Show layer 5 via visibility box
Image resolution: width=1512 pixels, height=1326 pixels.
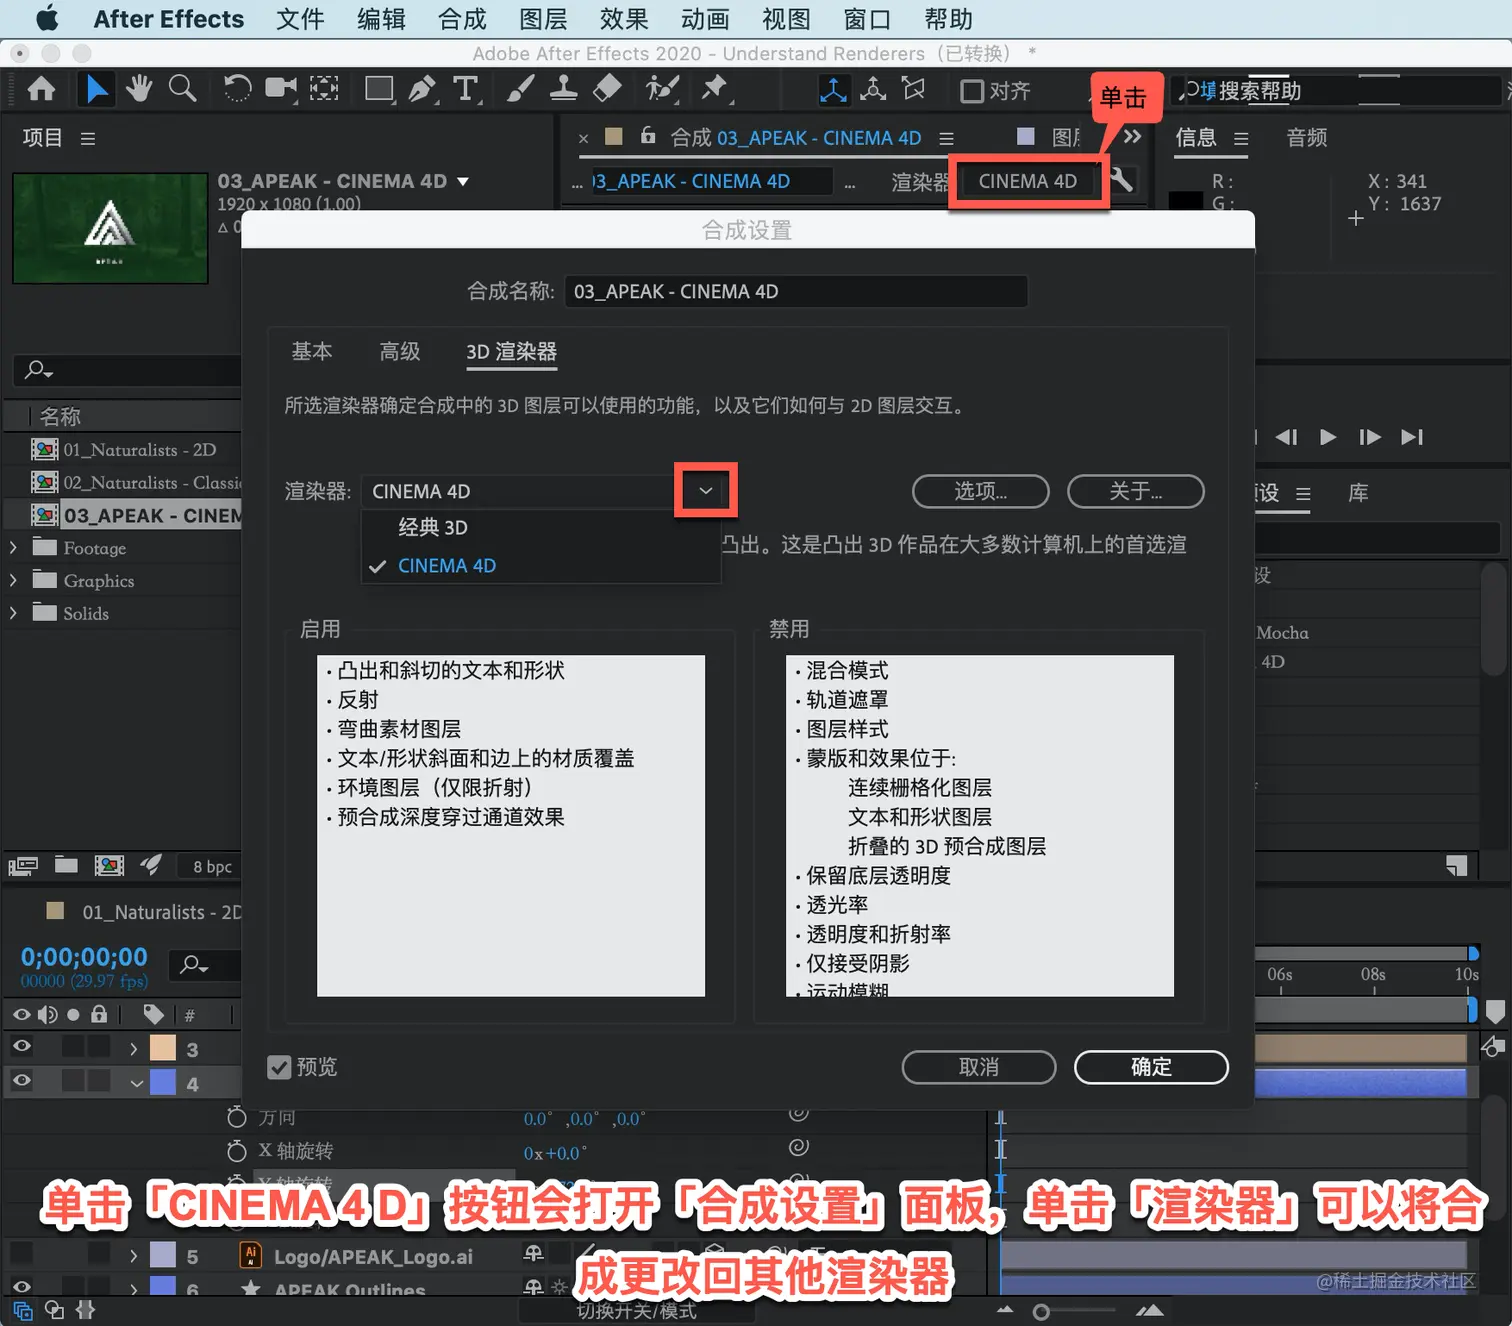click(x=21, y=1253)
